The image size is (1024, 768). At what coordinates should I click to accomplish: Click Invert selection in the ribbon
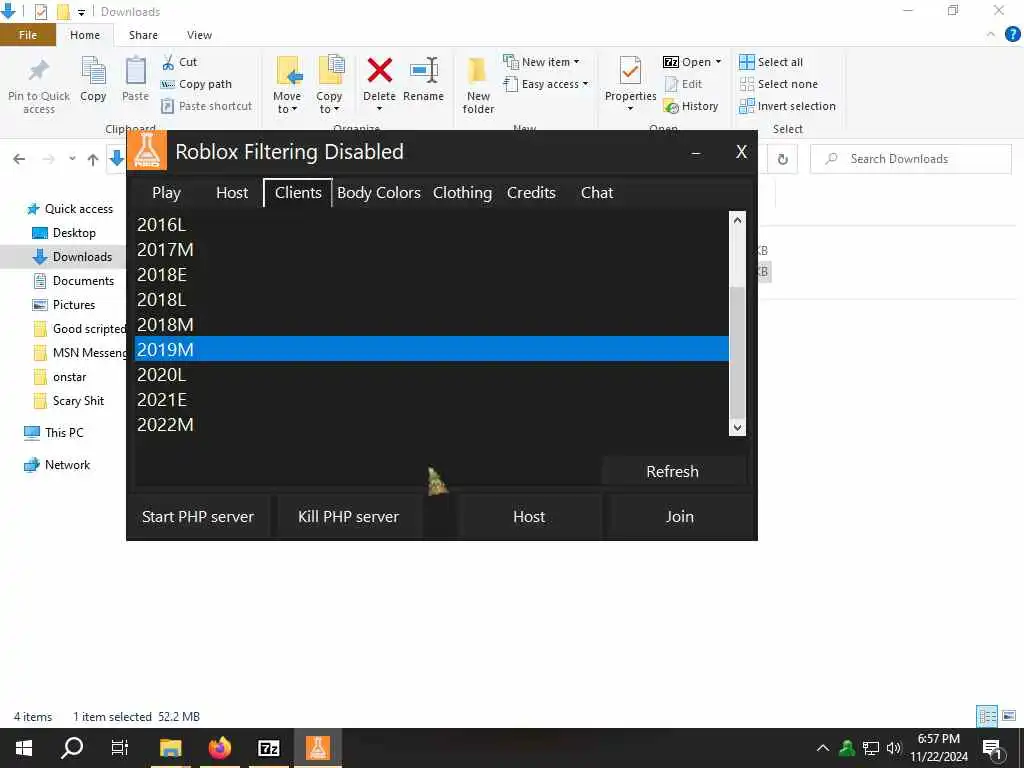pyautogui.click(x=788, y=106)
